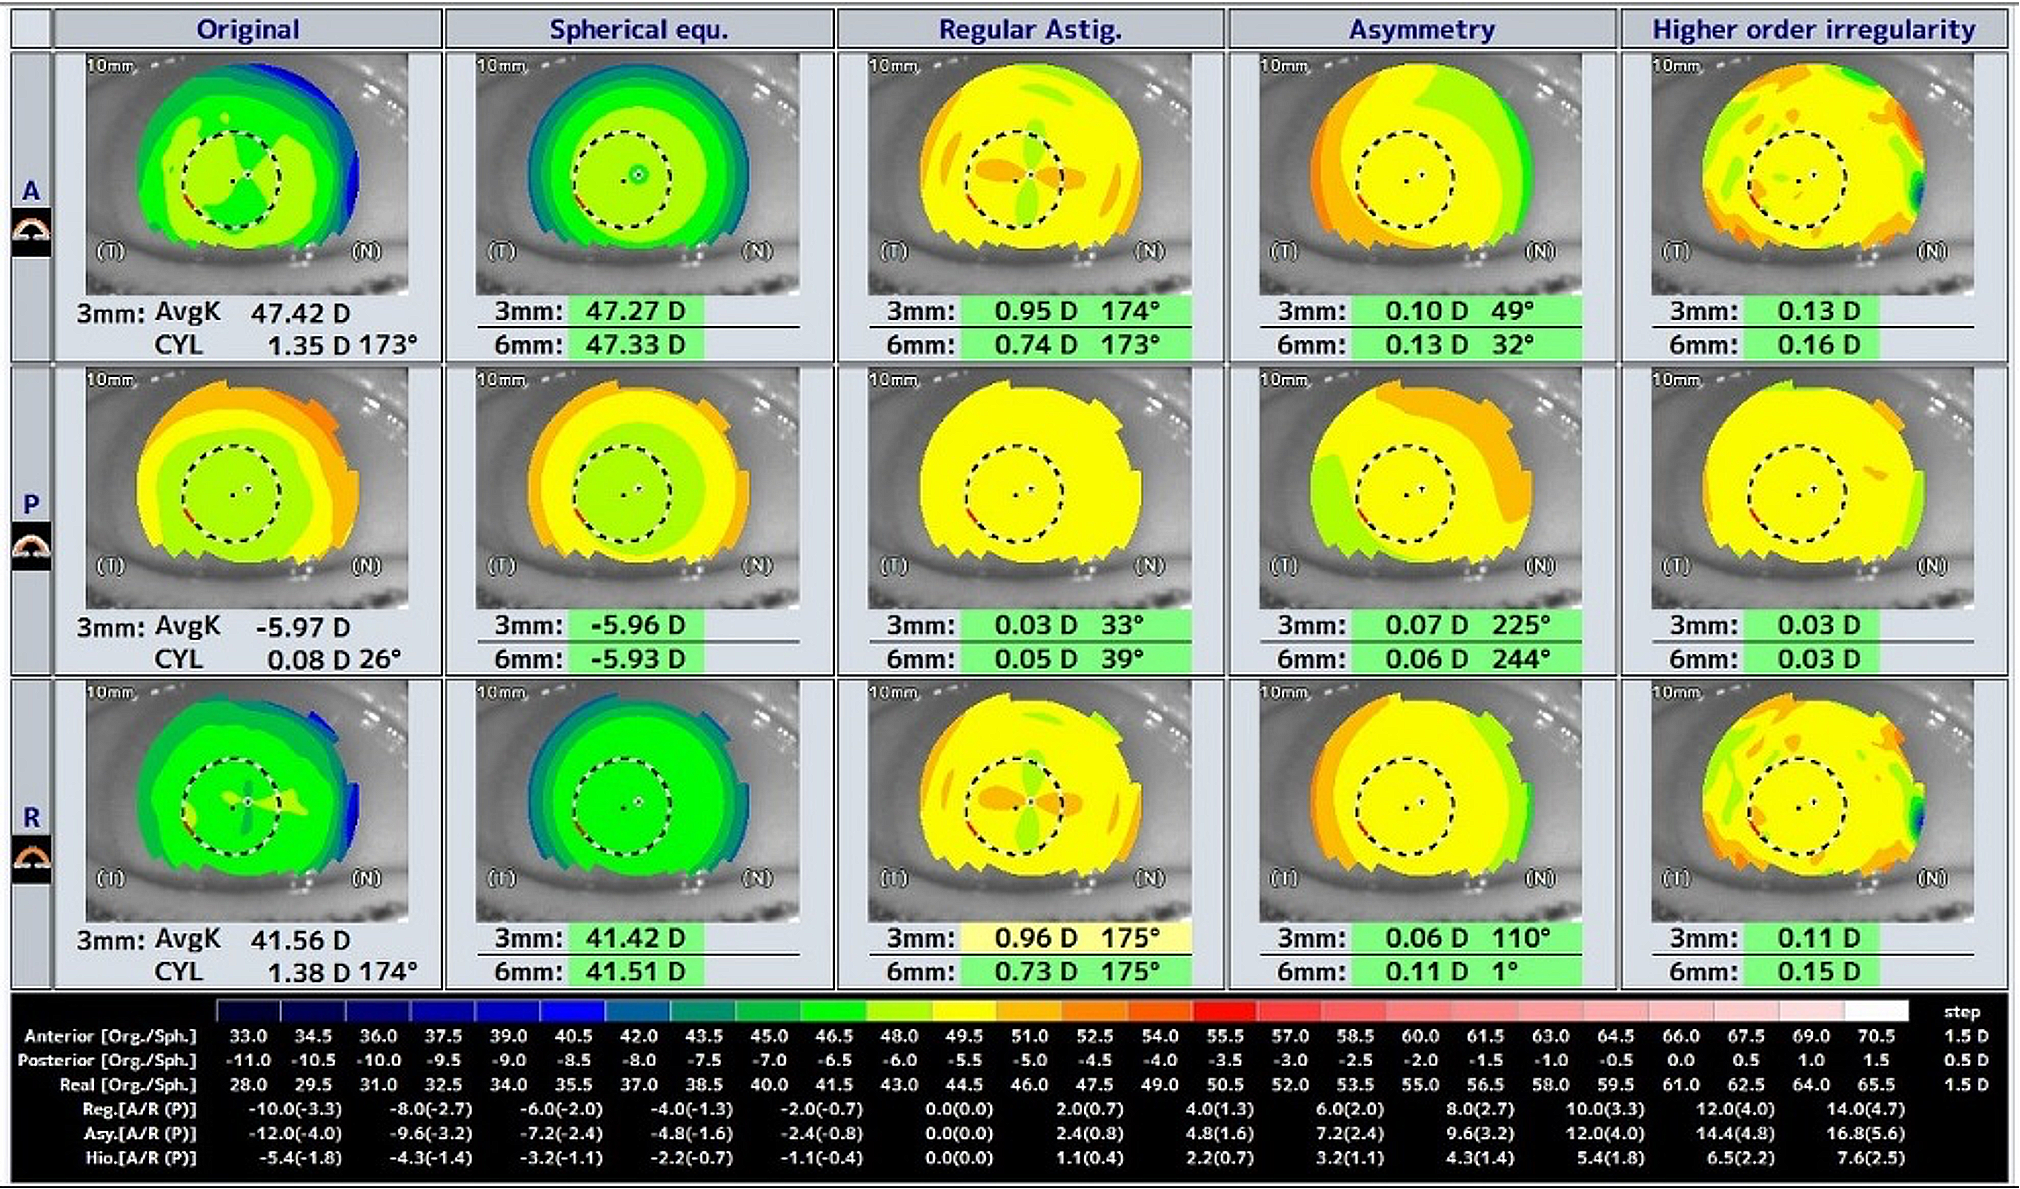Screen dimensions: 2020x1189
Task: Select the Spherical equ. column header
Action: coord(638,29)
